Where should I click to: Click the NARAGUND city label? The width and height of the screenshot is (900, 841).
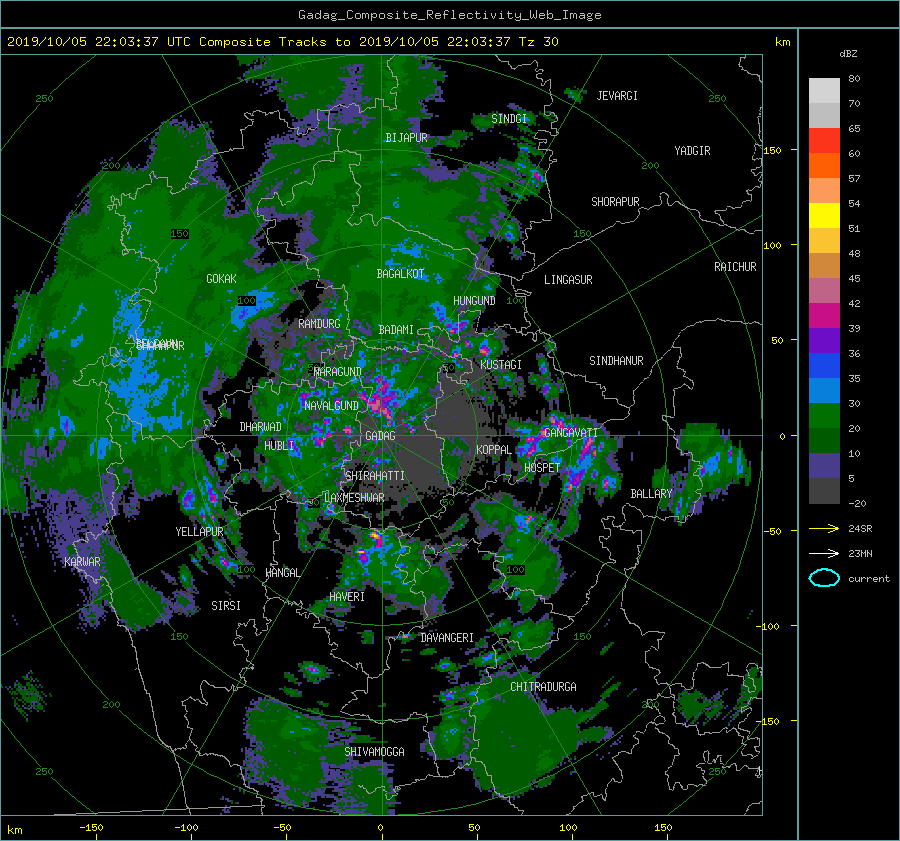pos(338,372)
